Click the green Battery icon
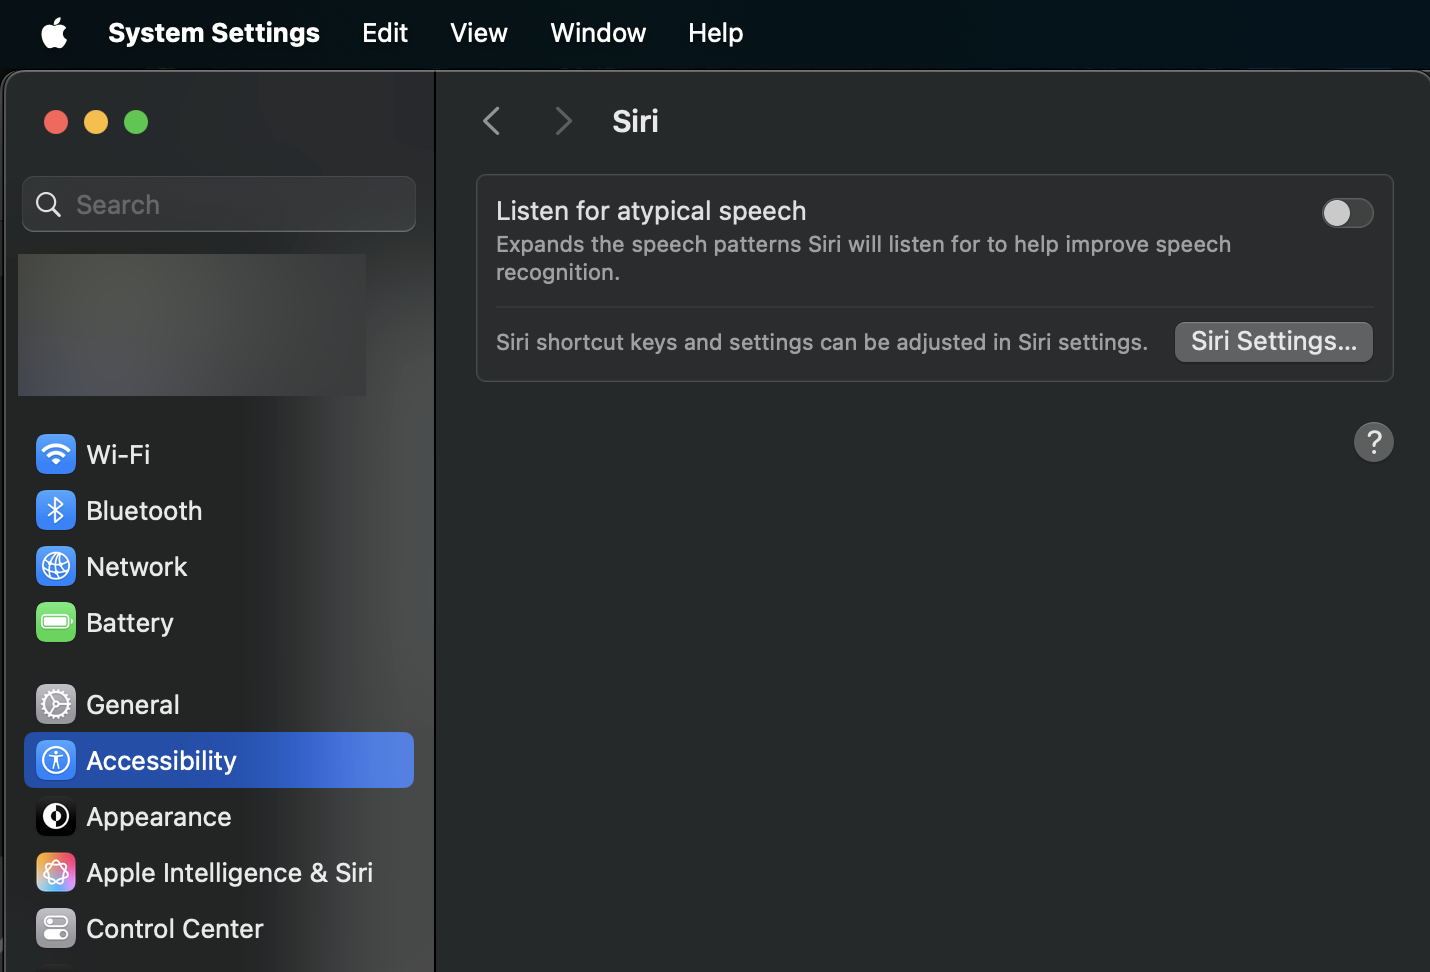 56,622
